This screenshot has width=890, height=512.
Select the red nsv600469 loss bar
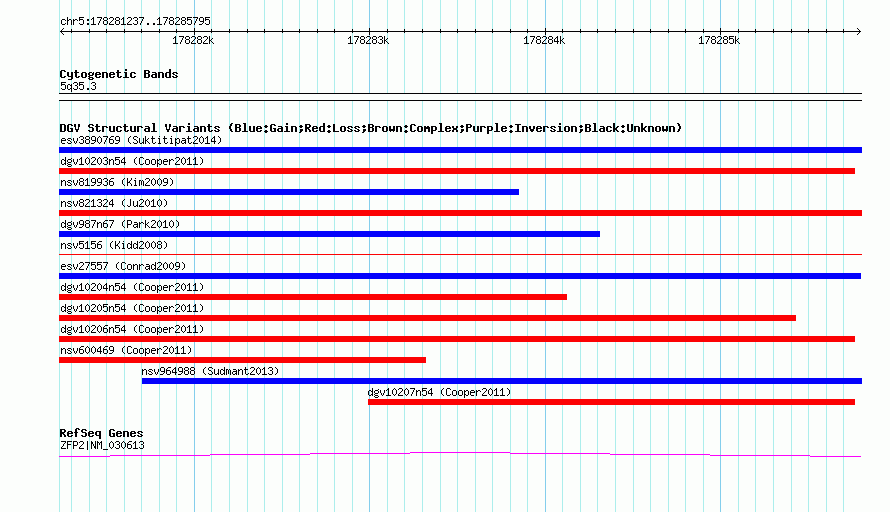[x=242, y=360]
